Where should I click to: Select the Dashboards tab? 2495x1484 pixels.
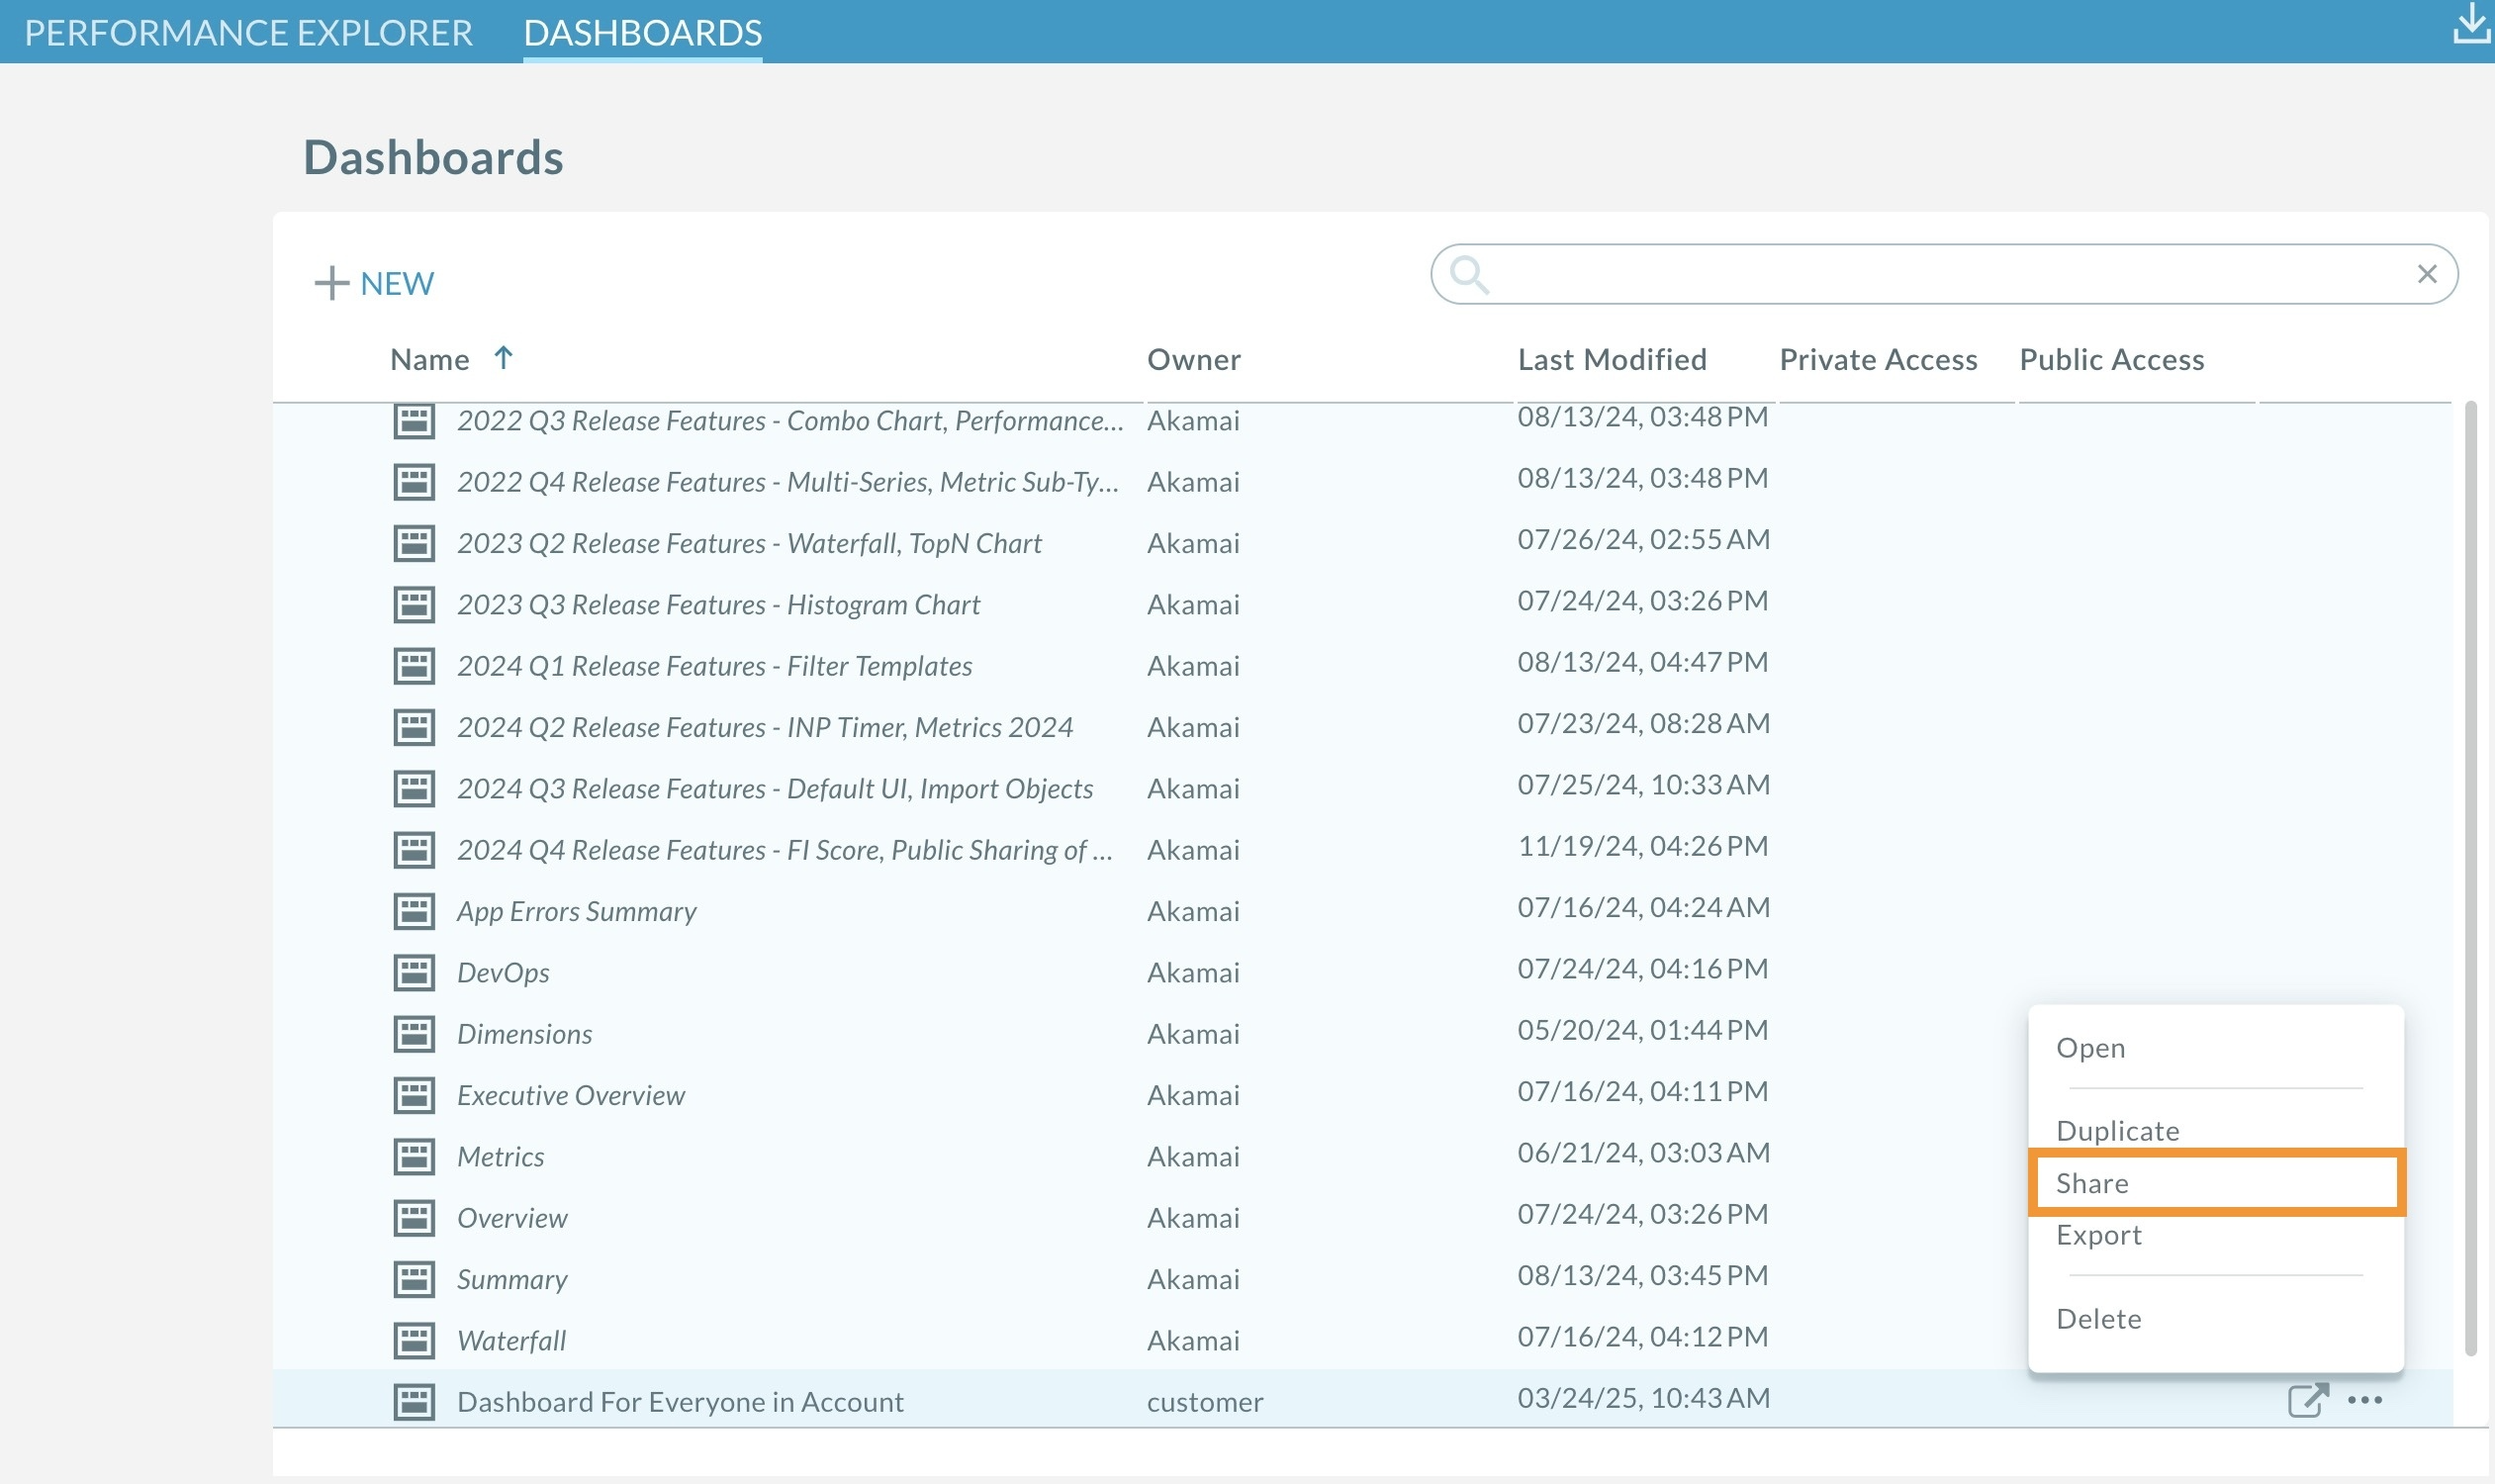pos(643,33)
